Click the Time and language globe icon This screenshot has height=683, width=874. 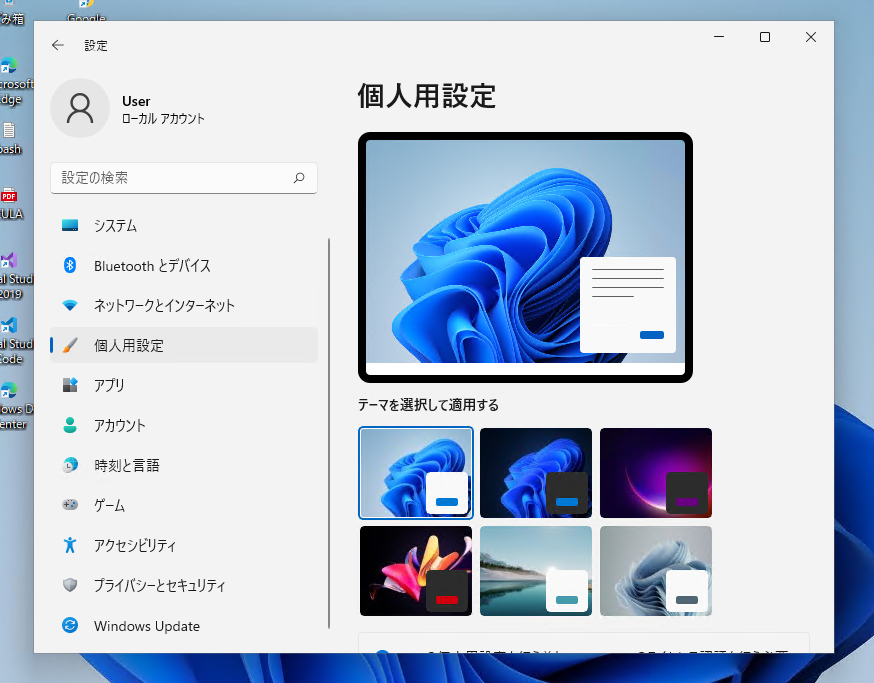[70, 465]
